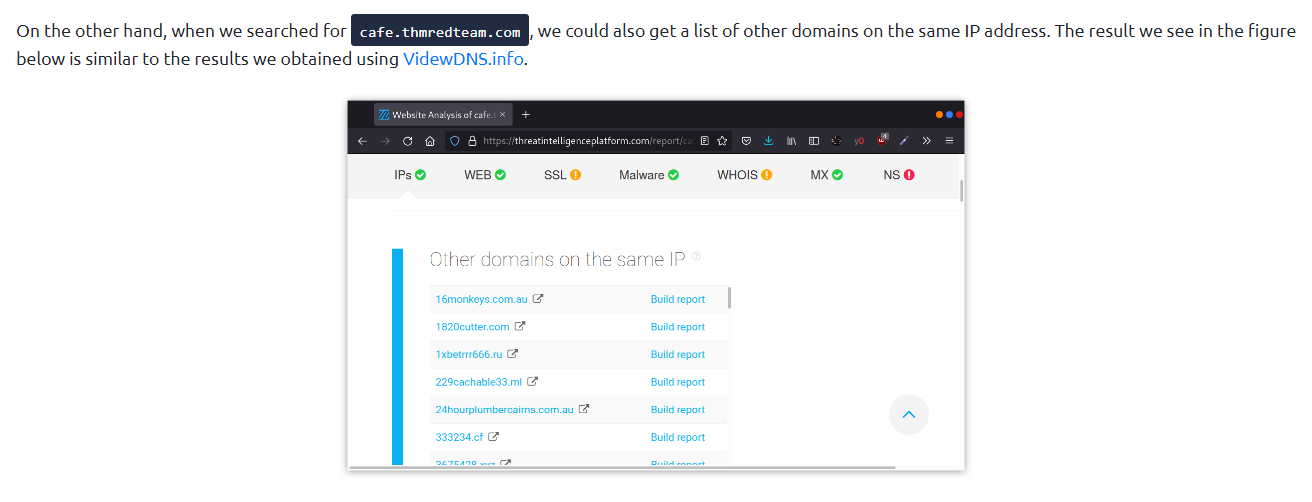Click the domain list scrollbar thumb
The height and width of the screenshot is (502, 1312).
pos(729,297)
